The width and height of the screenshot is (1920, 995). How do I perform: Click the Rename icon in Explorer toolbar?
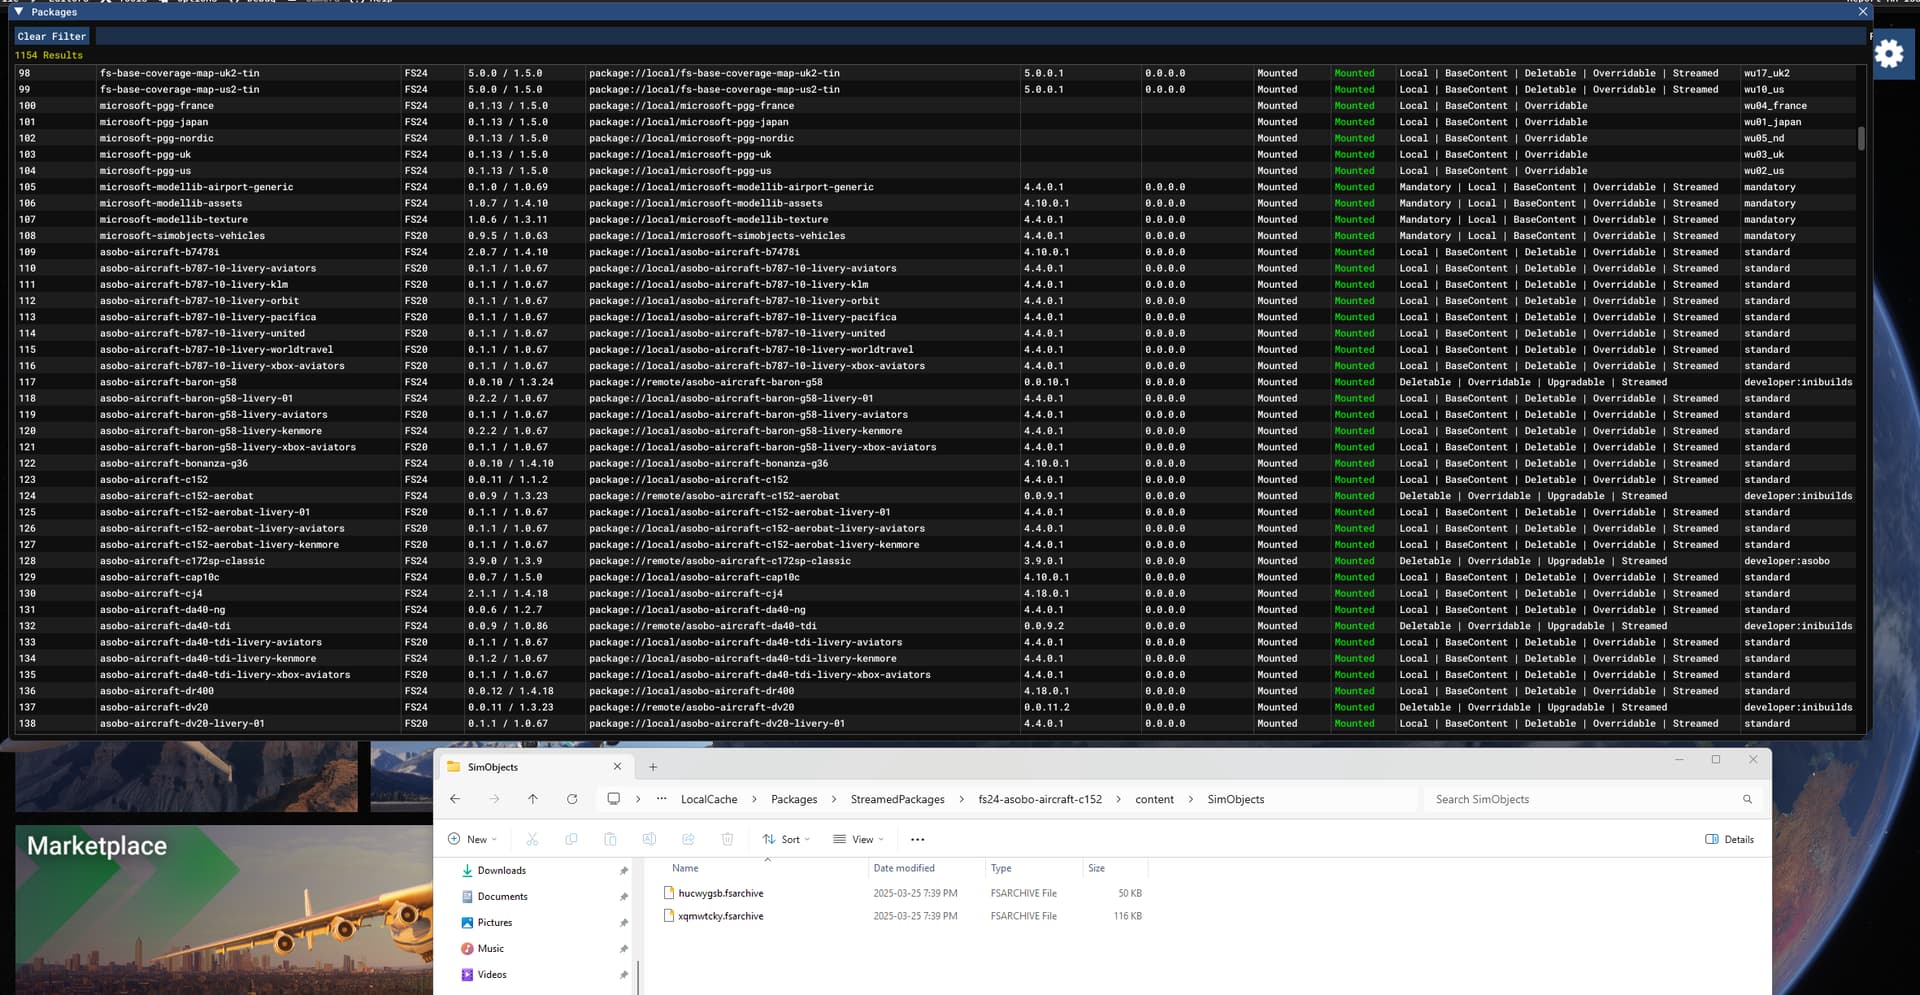pyautogui.click(x=649, y=839)
